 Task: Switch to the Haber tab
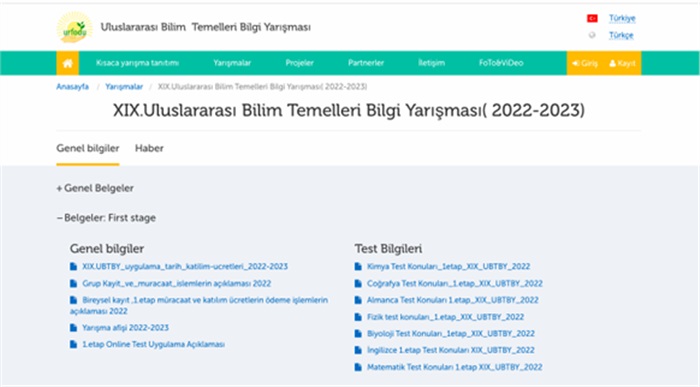(149, 149)
